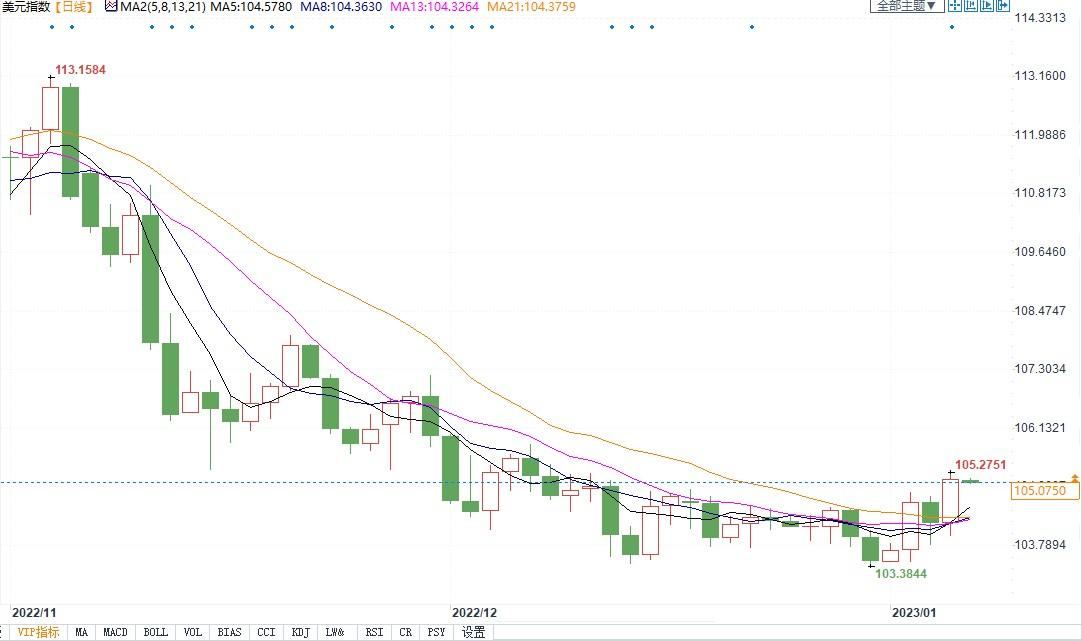Open the 设置 settings button
Screen dimensions: 1082x641
tap(474, 632)
